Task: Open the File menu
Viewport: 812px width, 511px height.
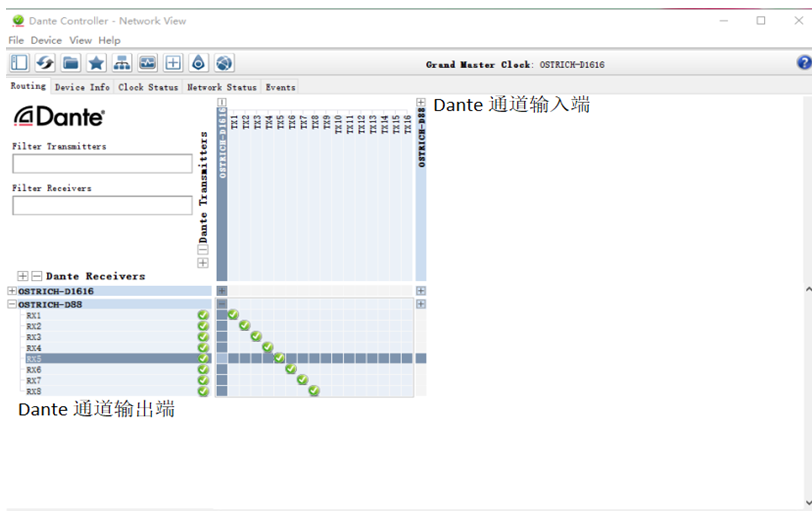Action: 16,40
